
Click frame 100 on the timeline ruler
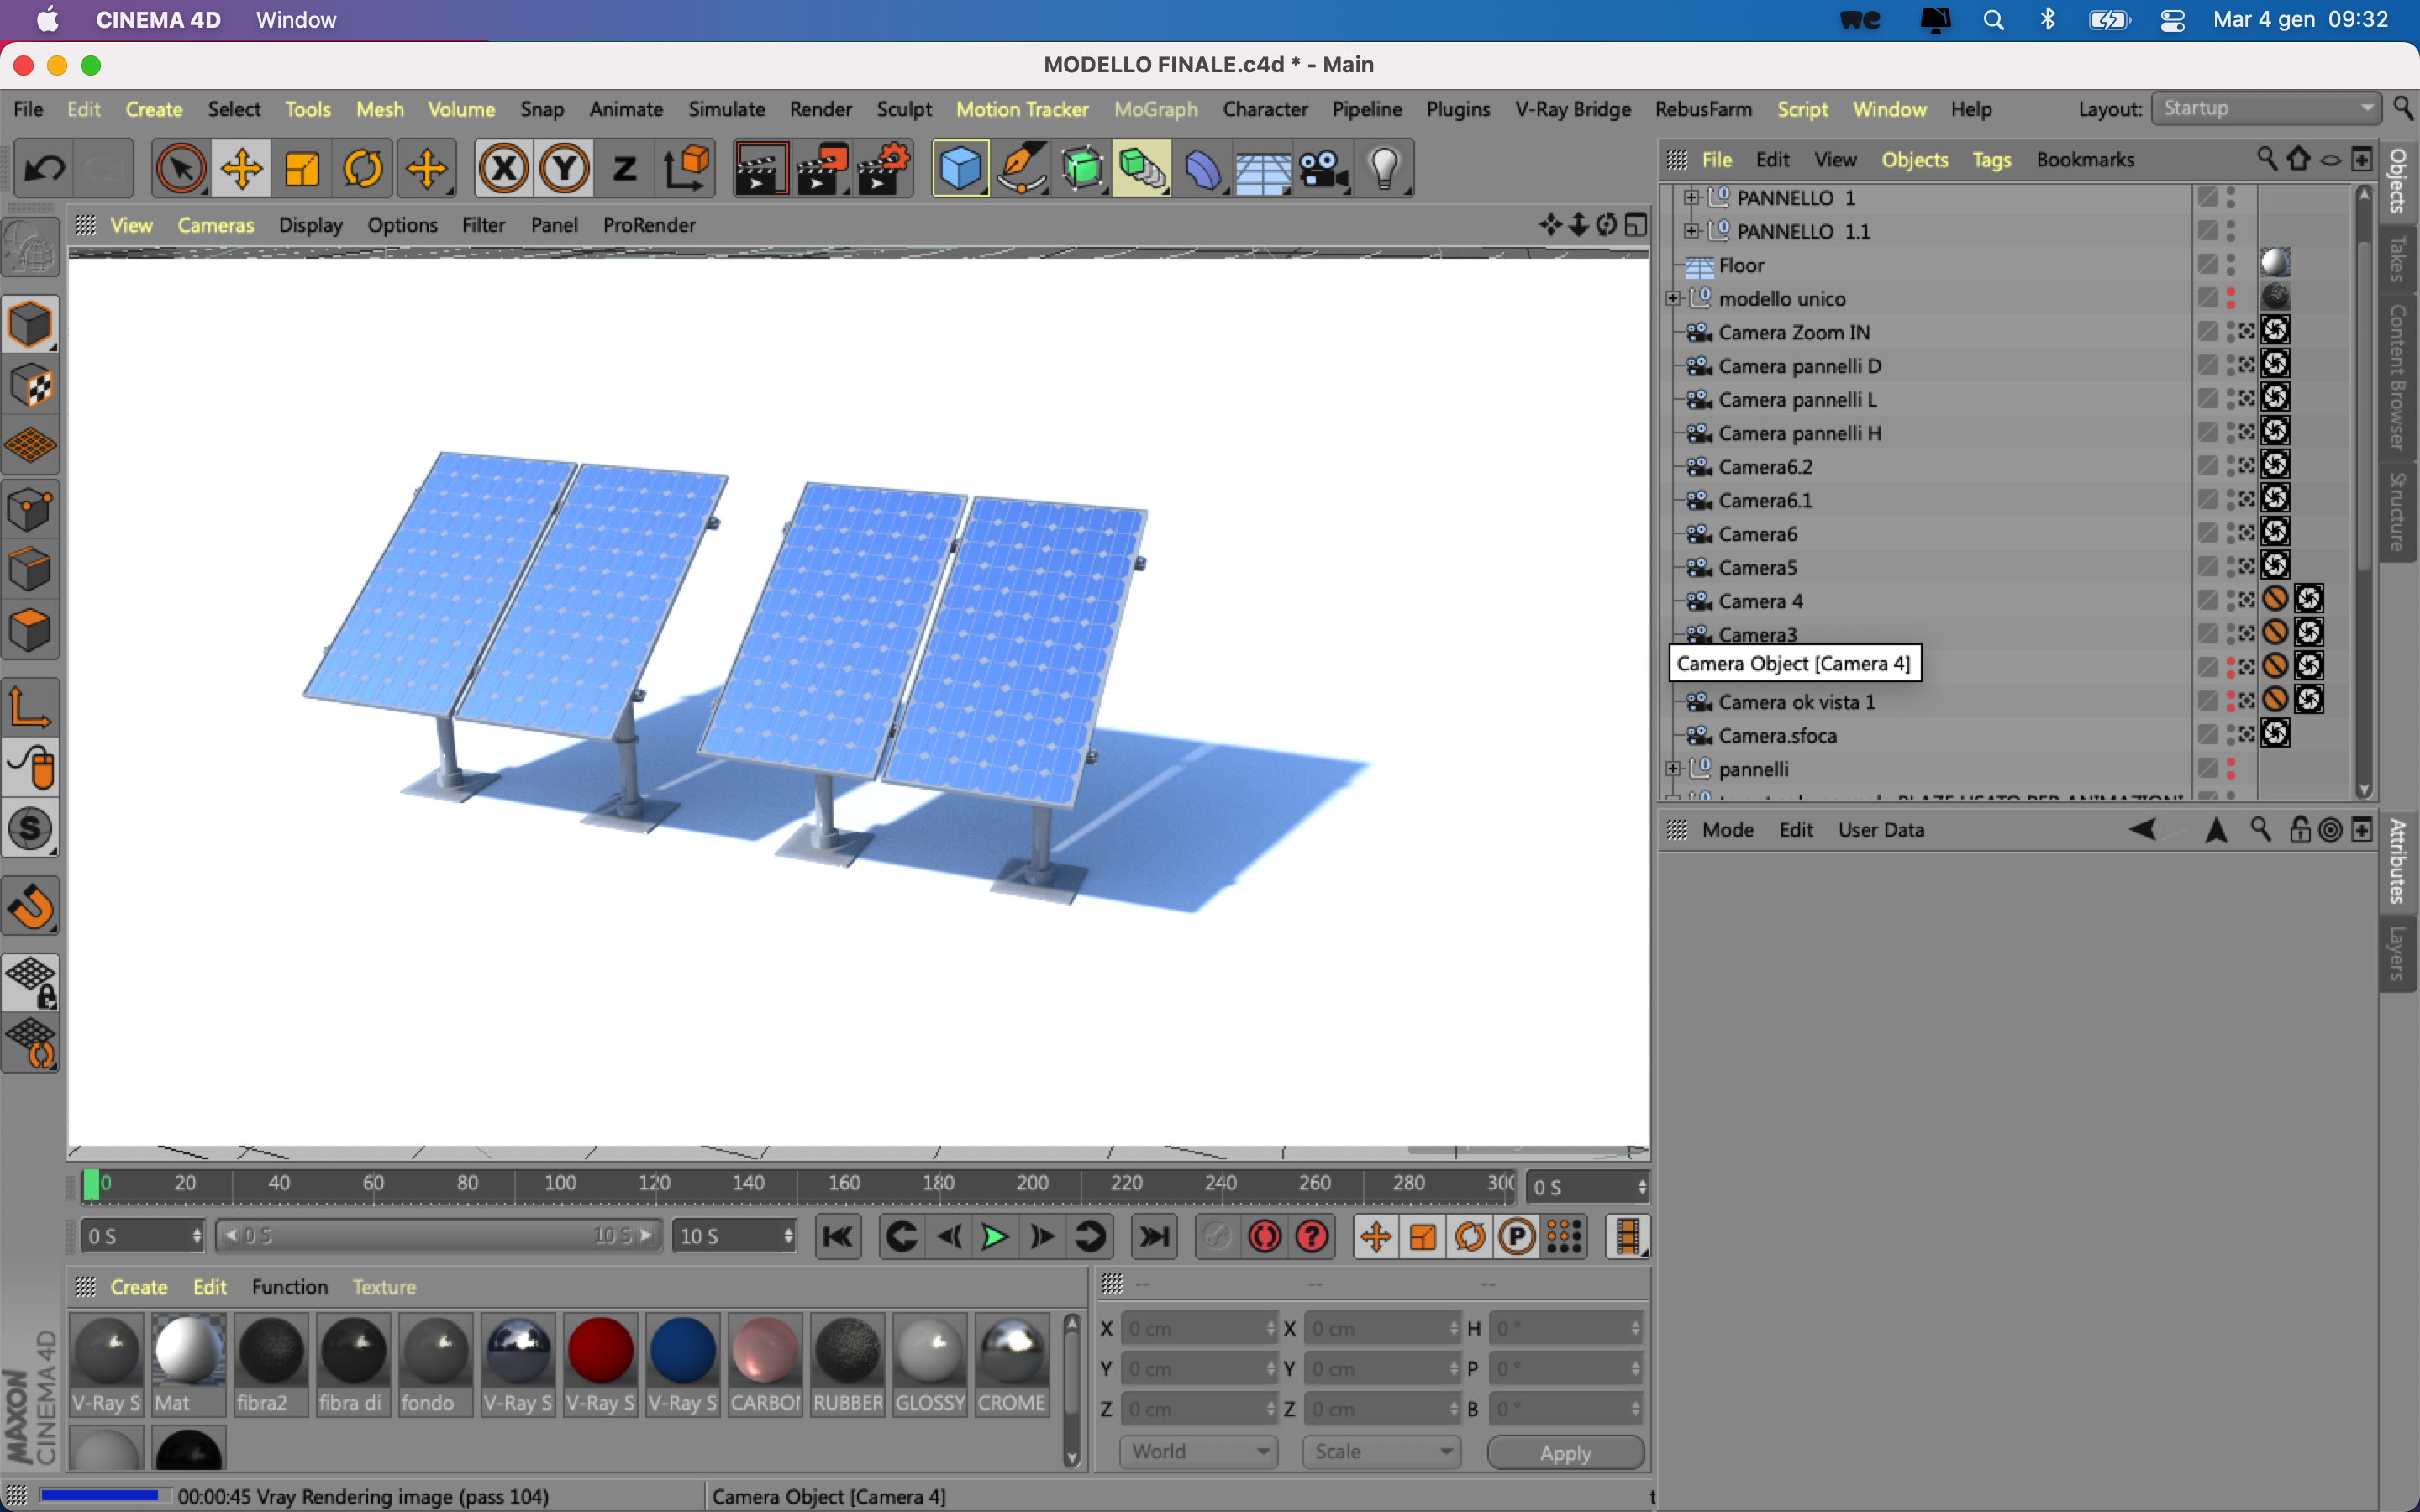click(x=560, y=1184)
